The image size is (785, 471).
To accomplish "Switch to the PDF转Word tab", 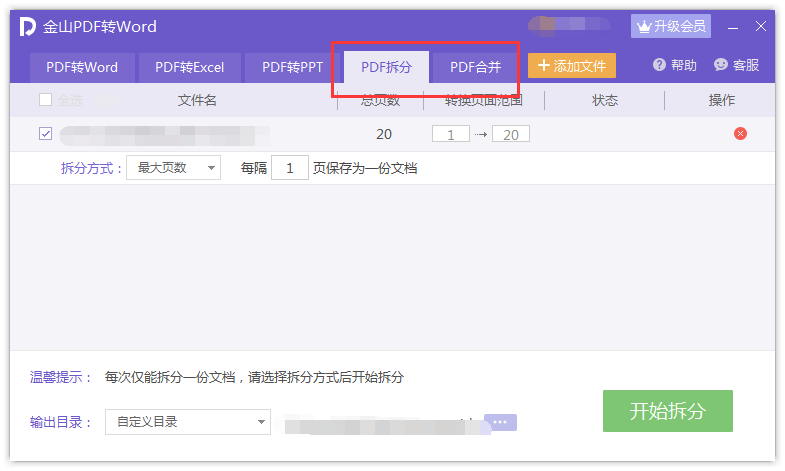I will (x=82, y=68).
